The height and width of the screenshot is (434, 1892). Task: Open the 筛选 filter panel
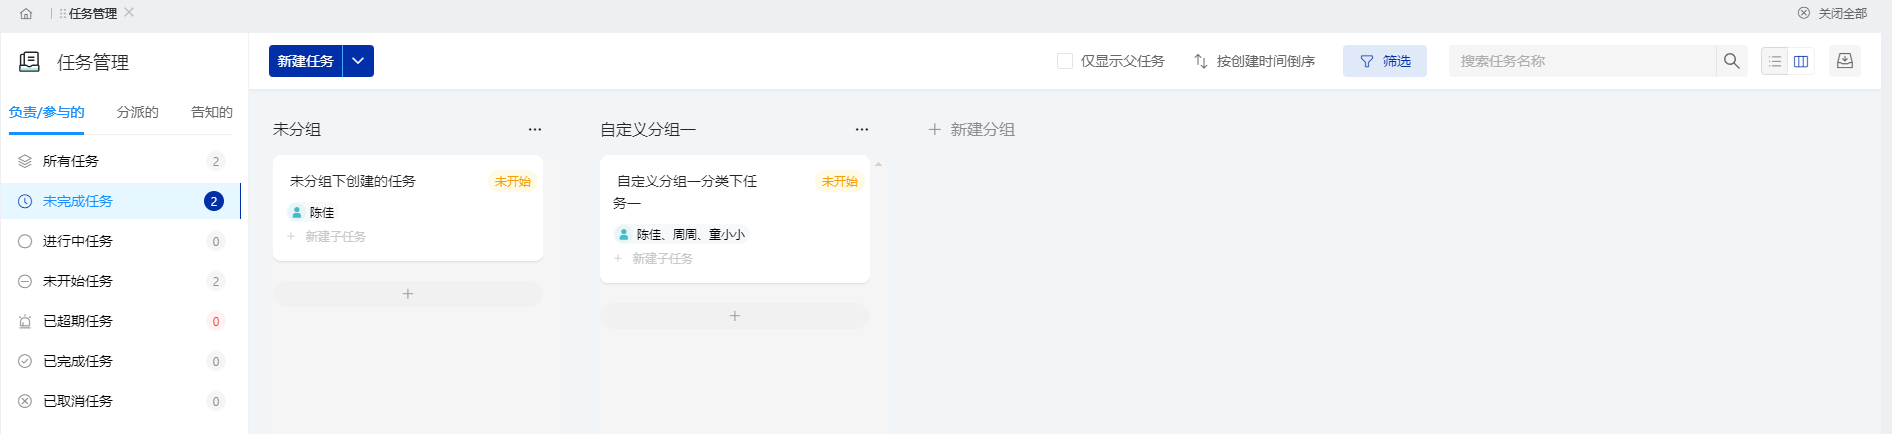[1385, 61]
